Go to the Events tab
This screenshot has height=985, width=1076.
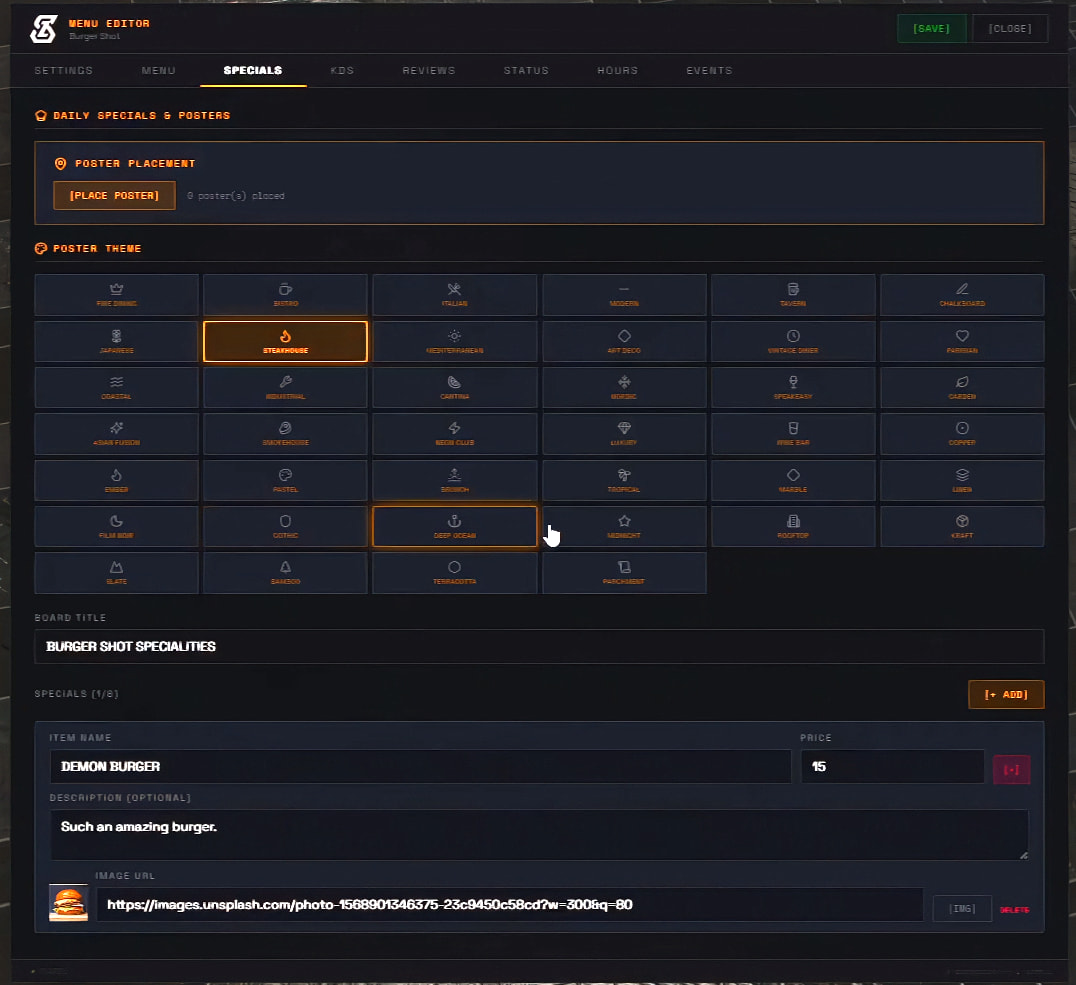coord(710,71)
